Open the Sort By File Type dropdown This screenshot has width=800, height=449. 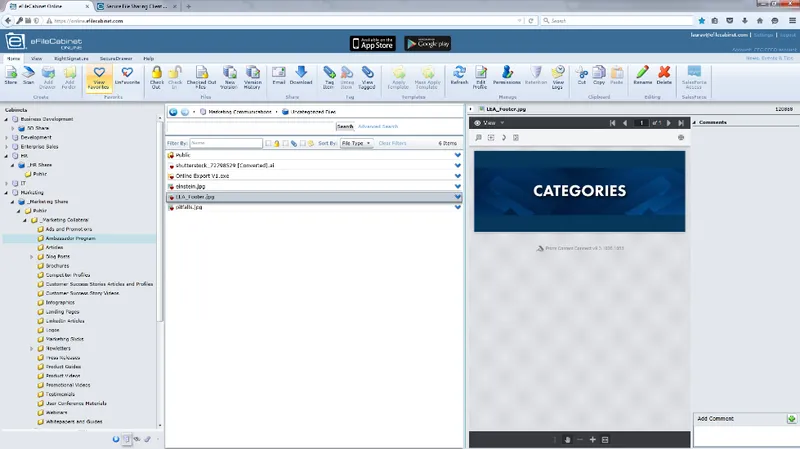[x=356, y=143]
